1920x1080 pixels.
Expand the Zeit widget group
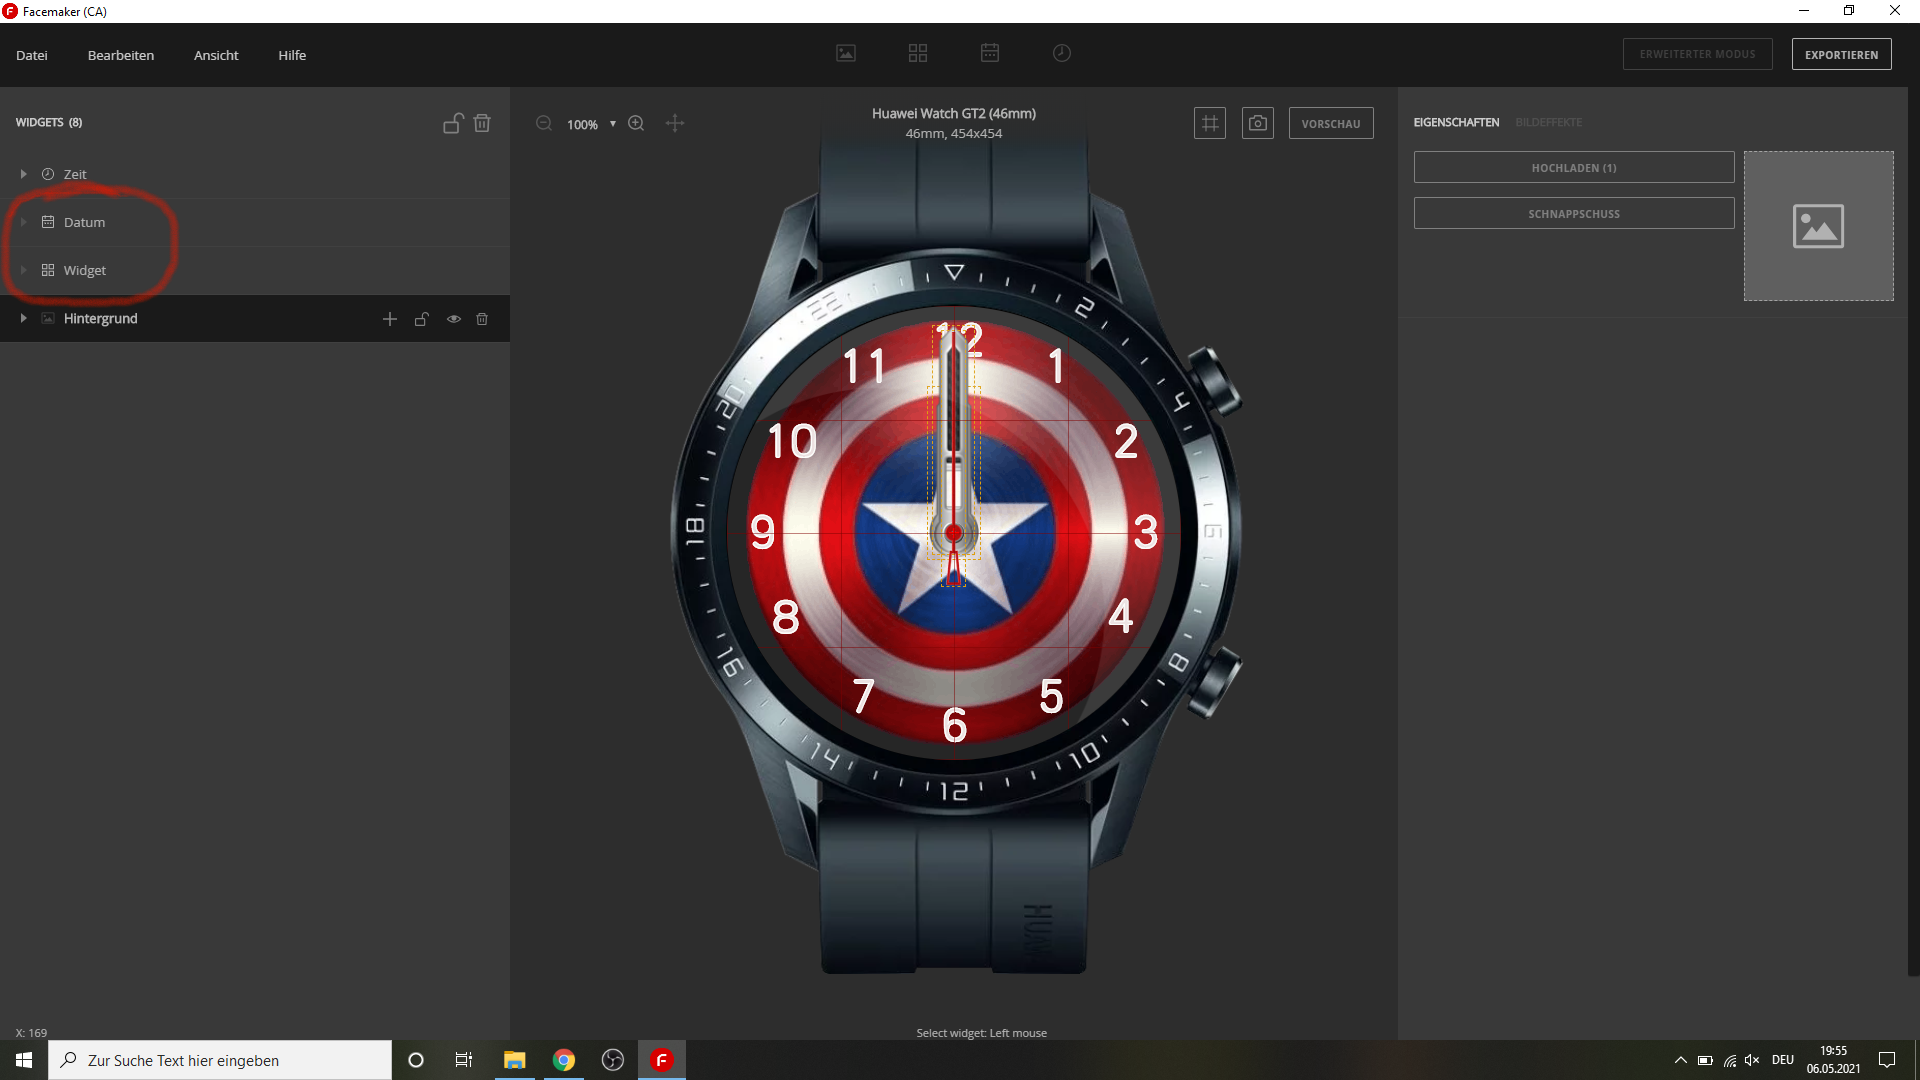click(x=23, y=174)
